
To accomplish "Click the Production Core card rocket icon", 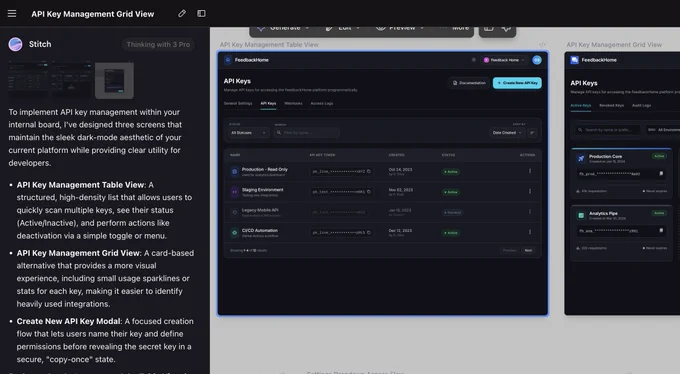I will pyautogui.click(x=581, y=158).
